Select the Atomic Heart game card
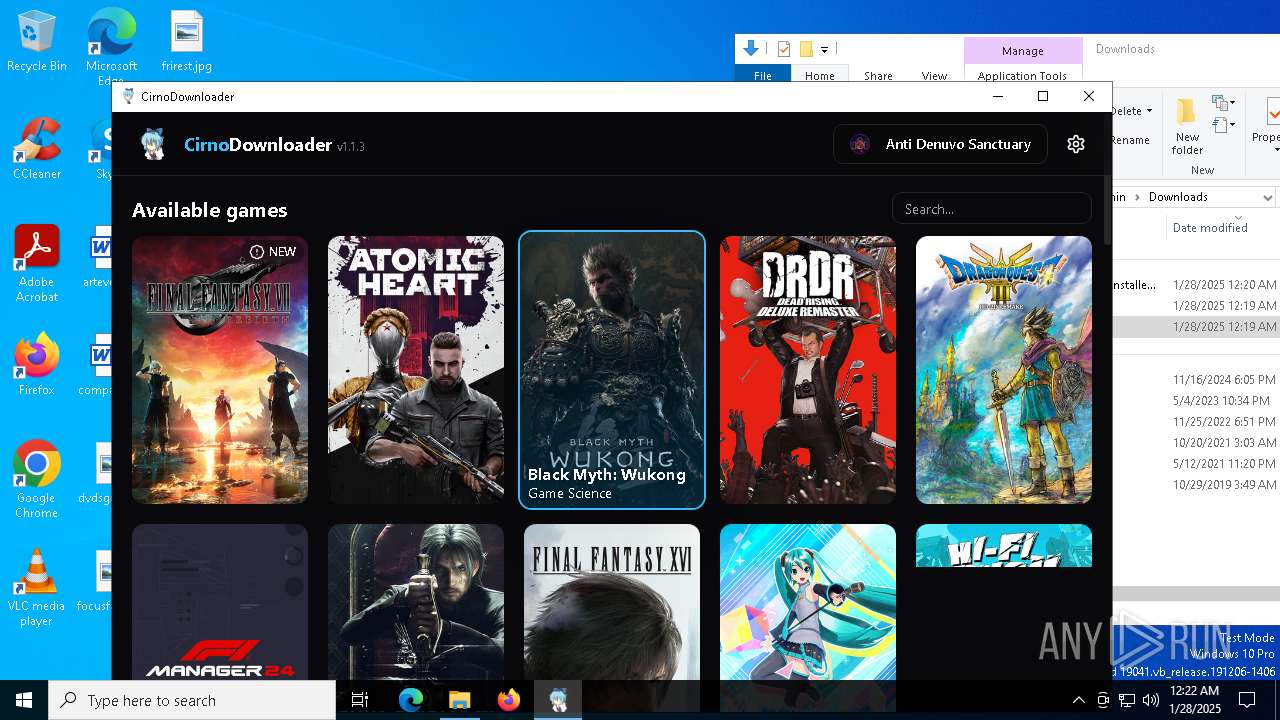 [416, 370]
